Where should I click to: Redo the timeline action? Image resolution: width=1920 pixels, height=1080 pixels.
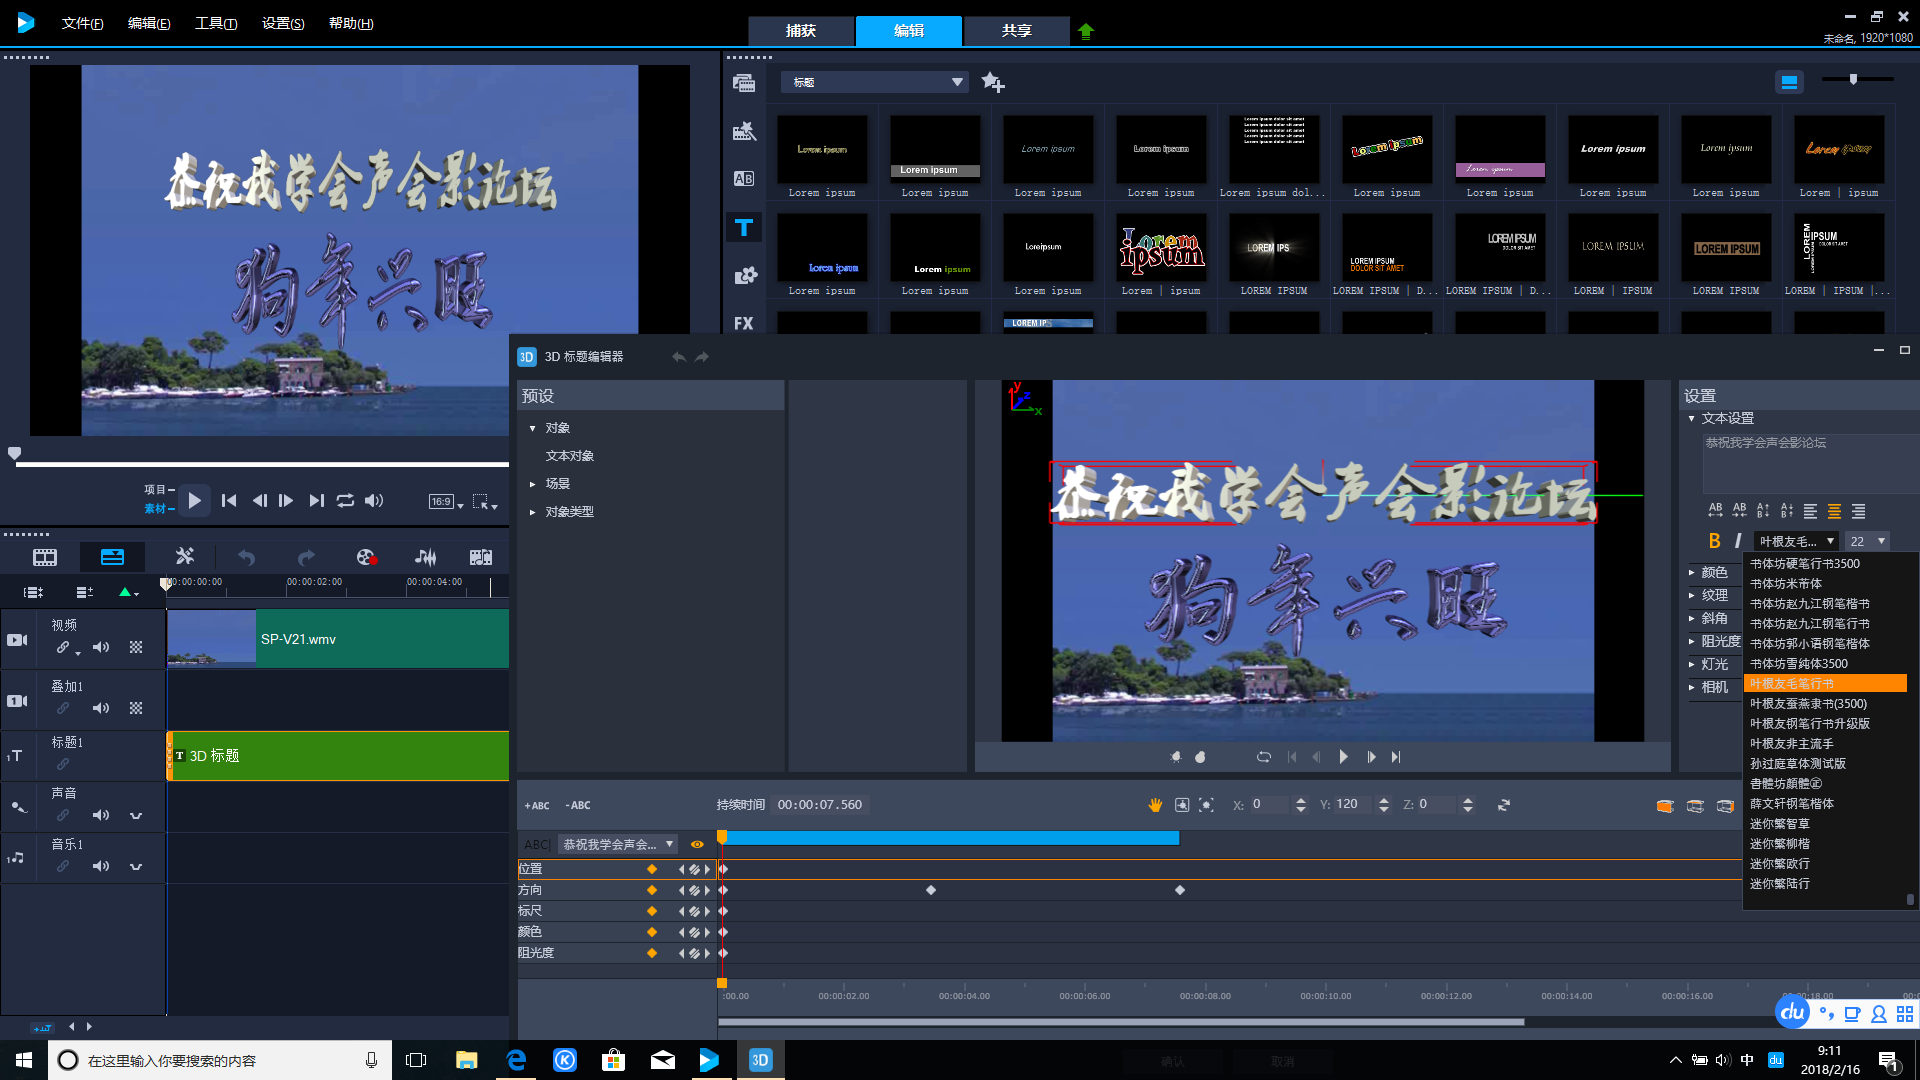(x=306, y=557)
